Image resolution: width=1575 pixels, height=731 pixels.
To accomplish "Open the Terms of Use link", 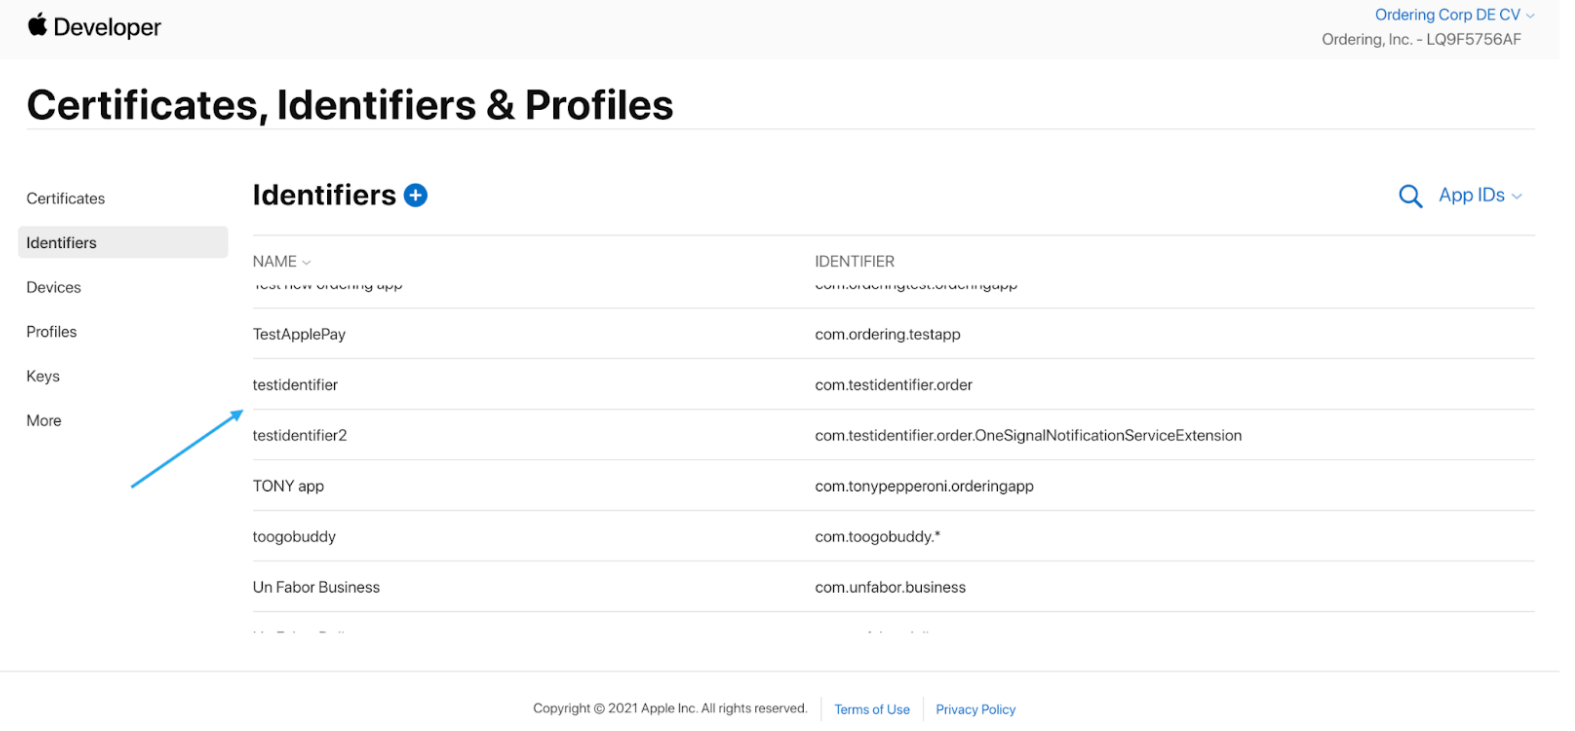I will 872,709.
